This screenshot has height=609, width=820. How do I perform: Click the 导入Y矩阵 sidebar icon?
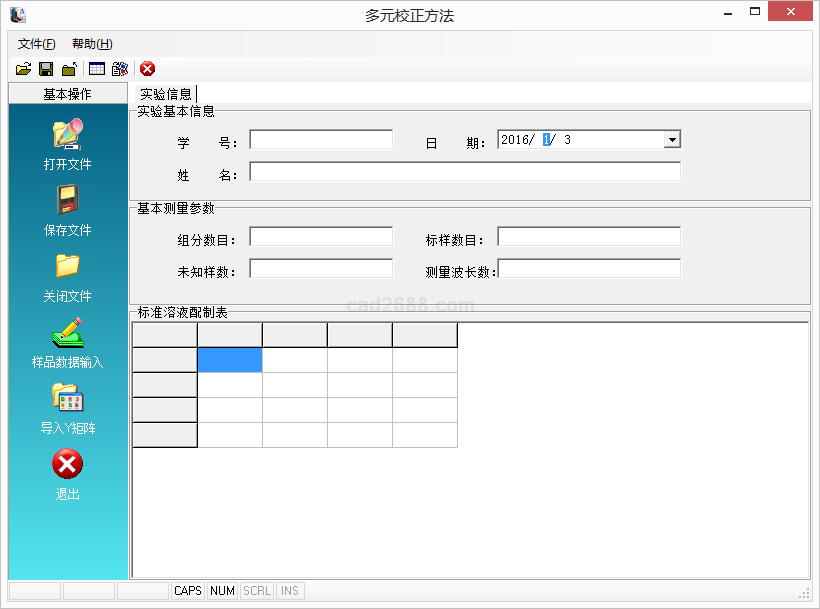[67, 398]
